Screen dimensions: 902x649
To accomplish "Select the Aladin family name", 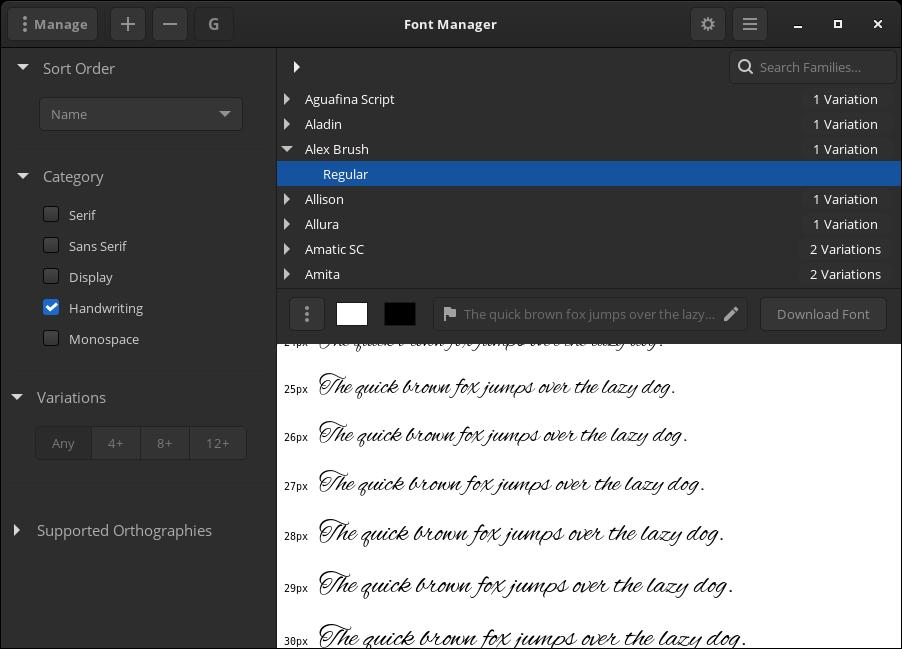I will click(323, 124).
